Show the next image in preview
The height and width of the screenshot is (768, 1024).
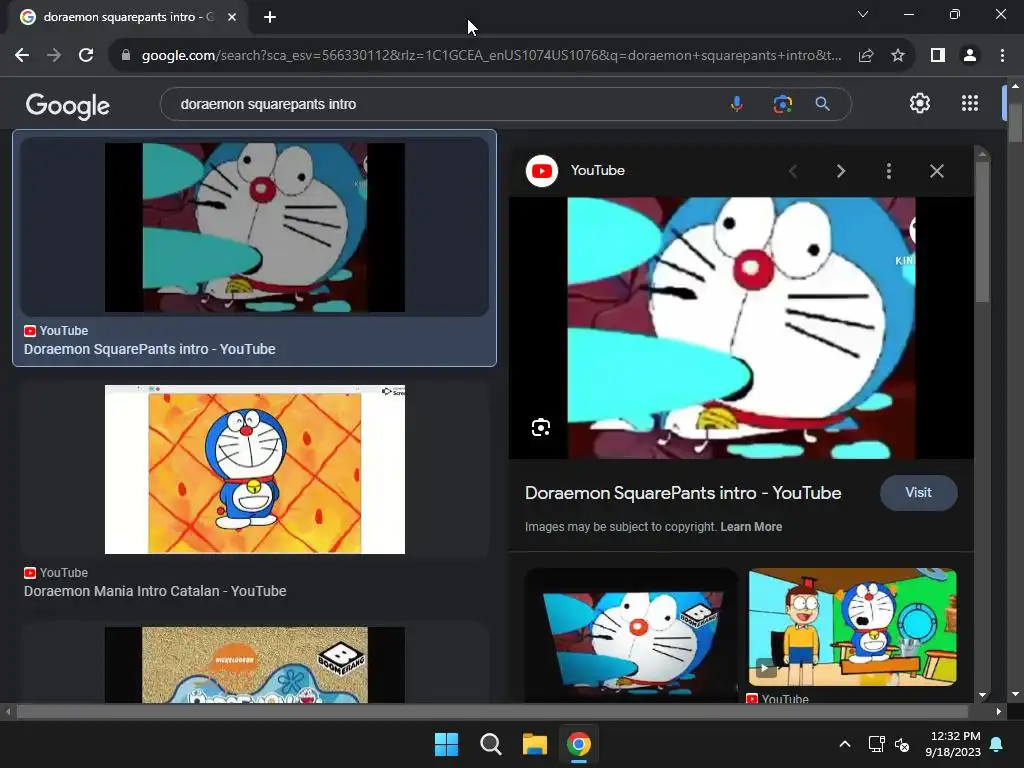(840, 171)
